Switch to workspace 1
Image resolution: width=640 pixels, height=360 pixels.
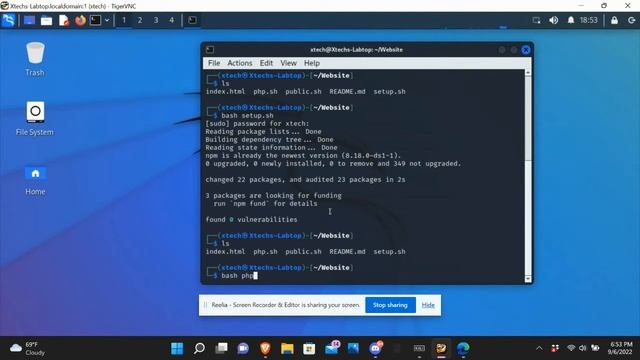[x=124, y=20]
